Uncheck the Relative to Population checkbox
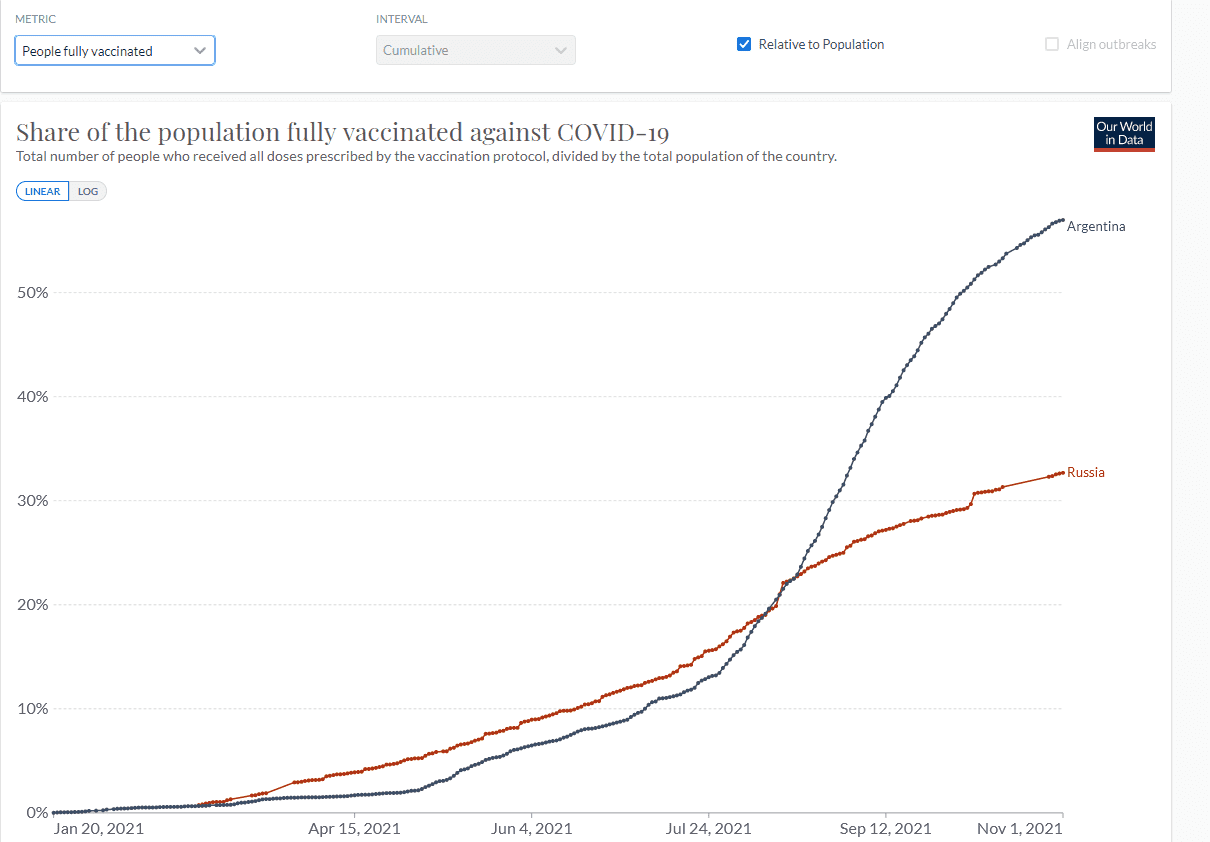1210x842 pixels. (744, 44)
